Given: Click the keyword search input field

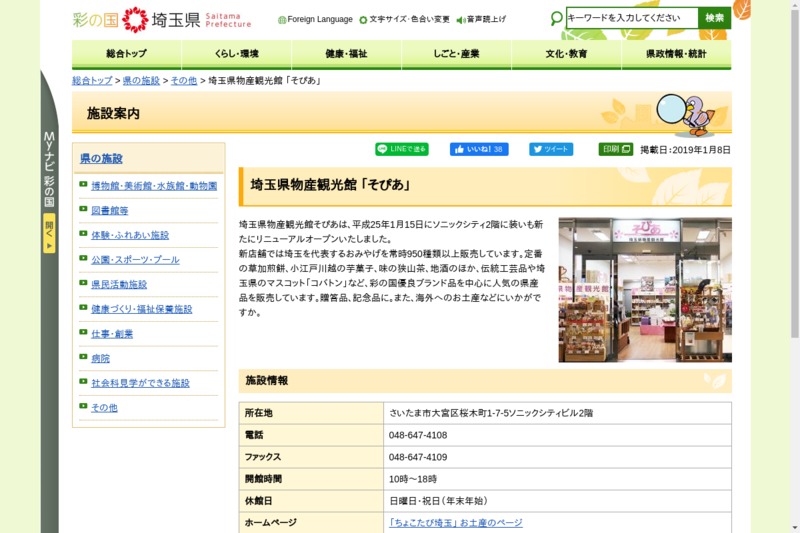Looking at the screenshot, I should coord(631,18).
